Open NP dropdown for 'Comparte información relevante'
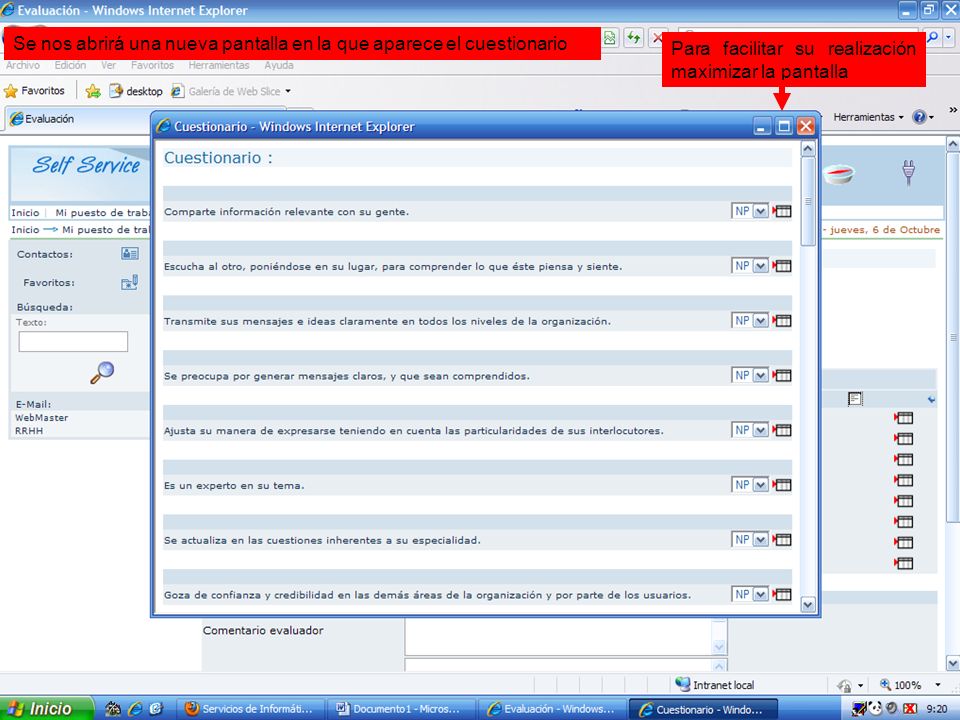The image size is (960, 720). click(x=760, y=211)
